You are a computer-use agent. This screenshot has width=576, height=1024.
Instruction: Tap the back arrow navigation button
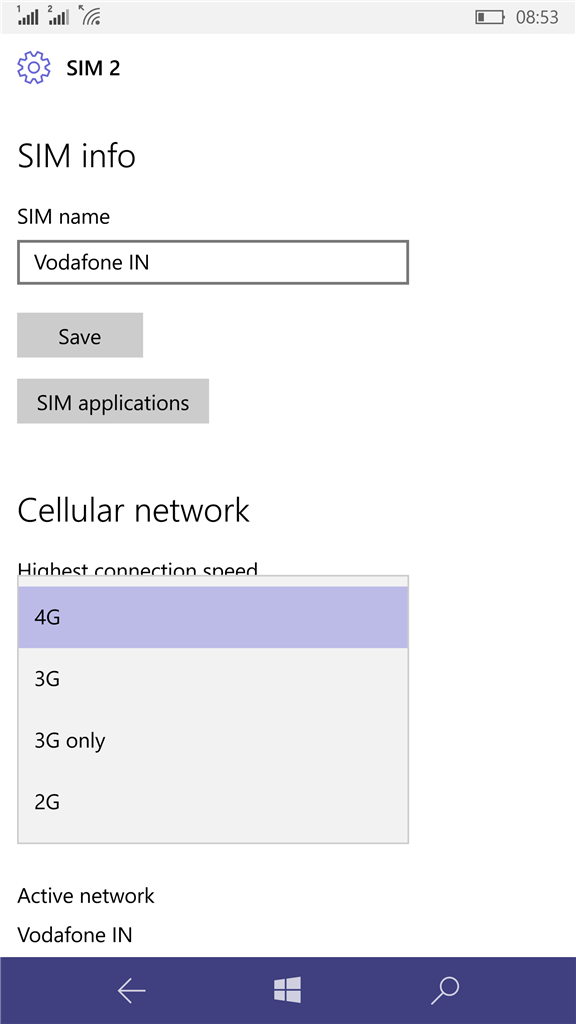[131, 991]
